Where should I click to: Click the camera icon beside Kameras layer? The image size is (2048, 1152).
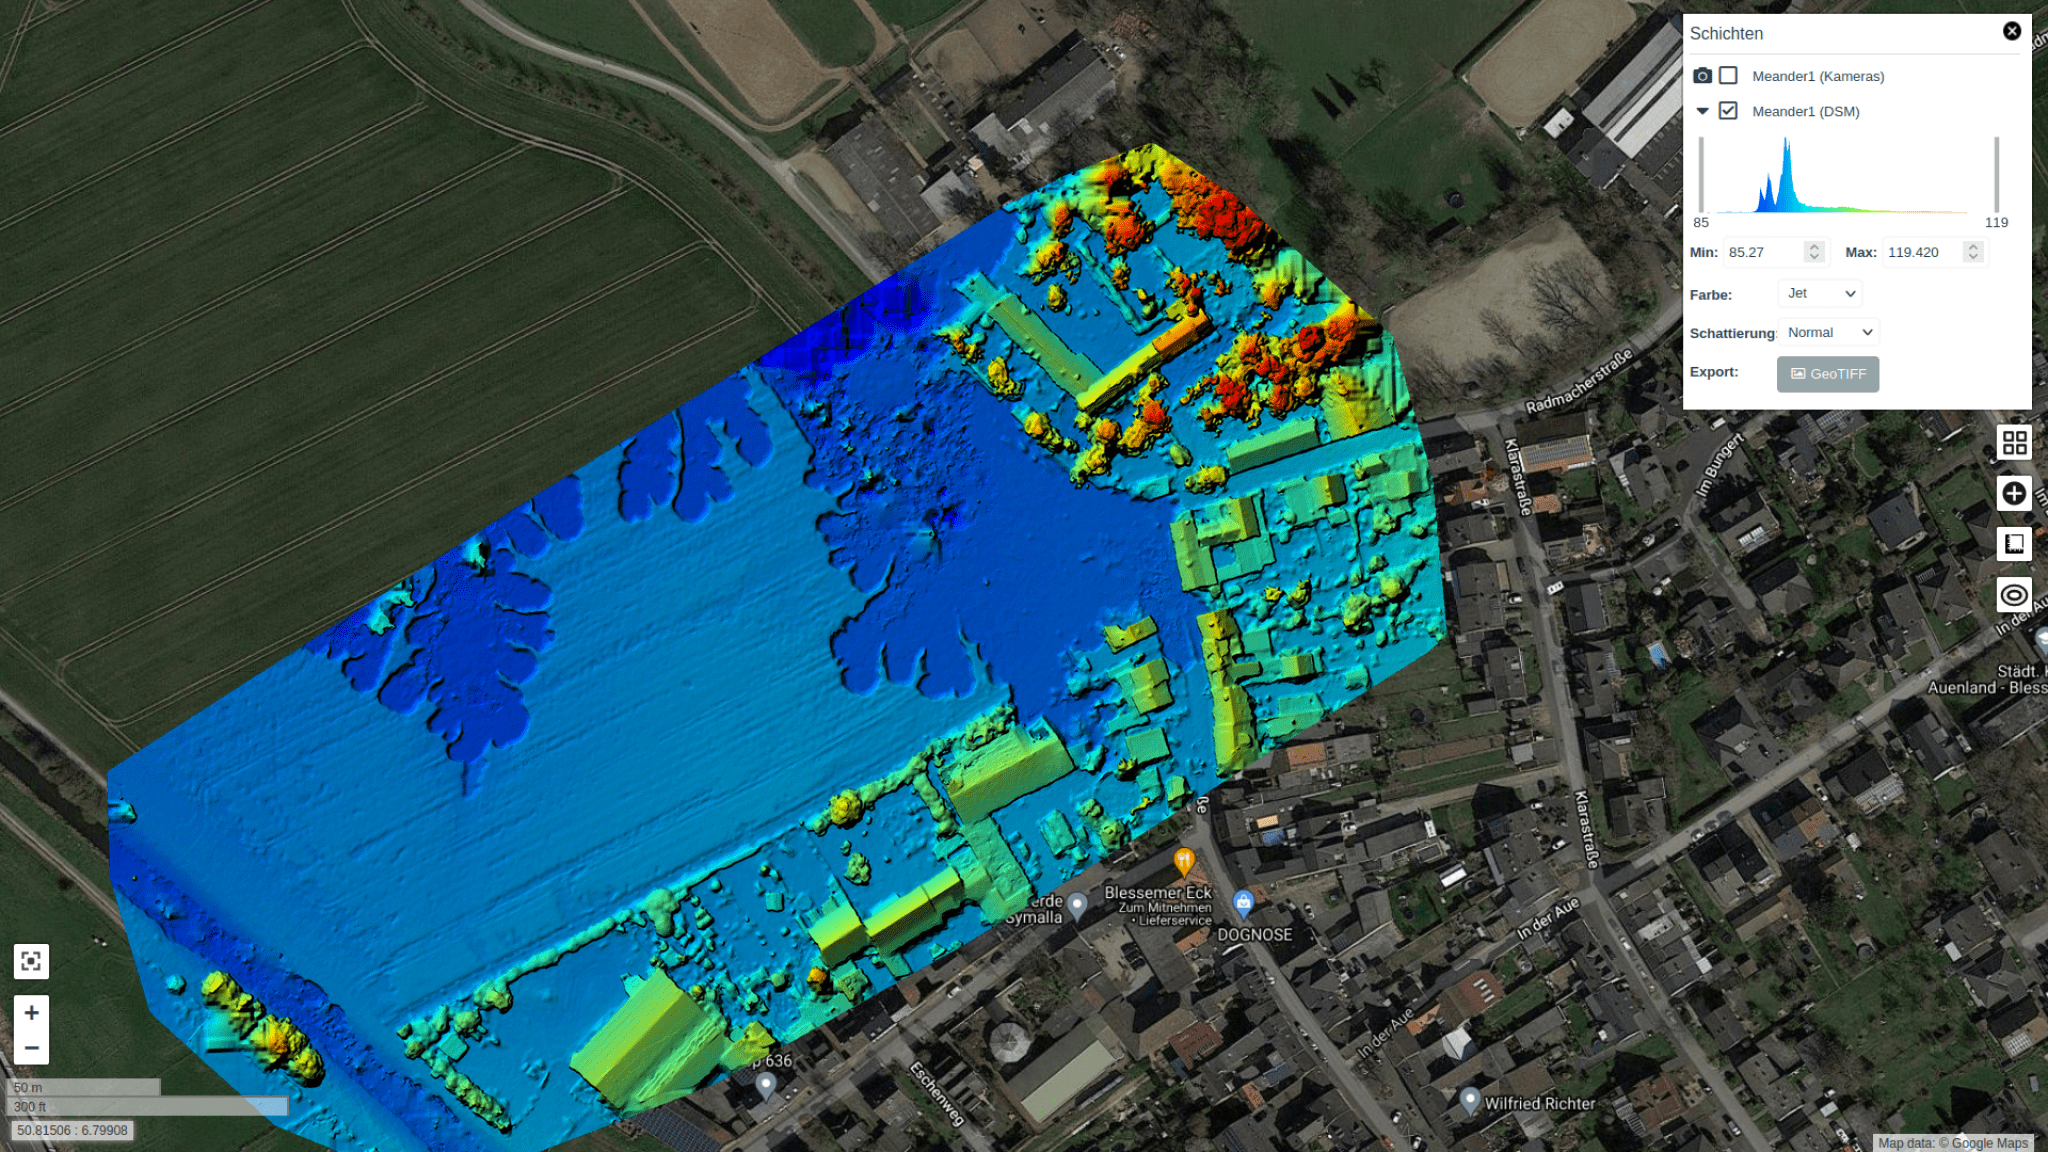[x=1702, y=76]
